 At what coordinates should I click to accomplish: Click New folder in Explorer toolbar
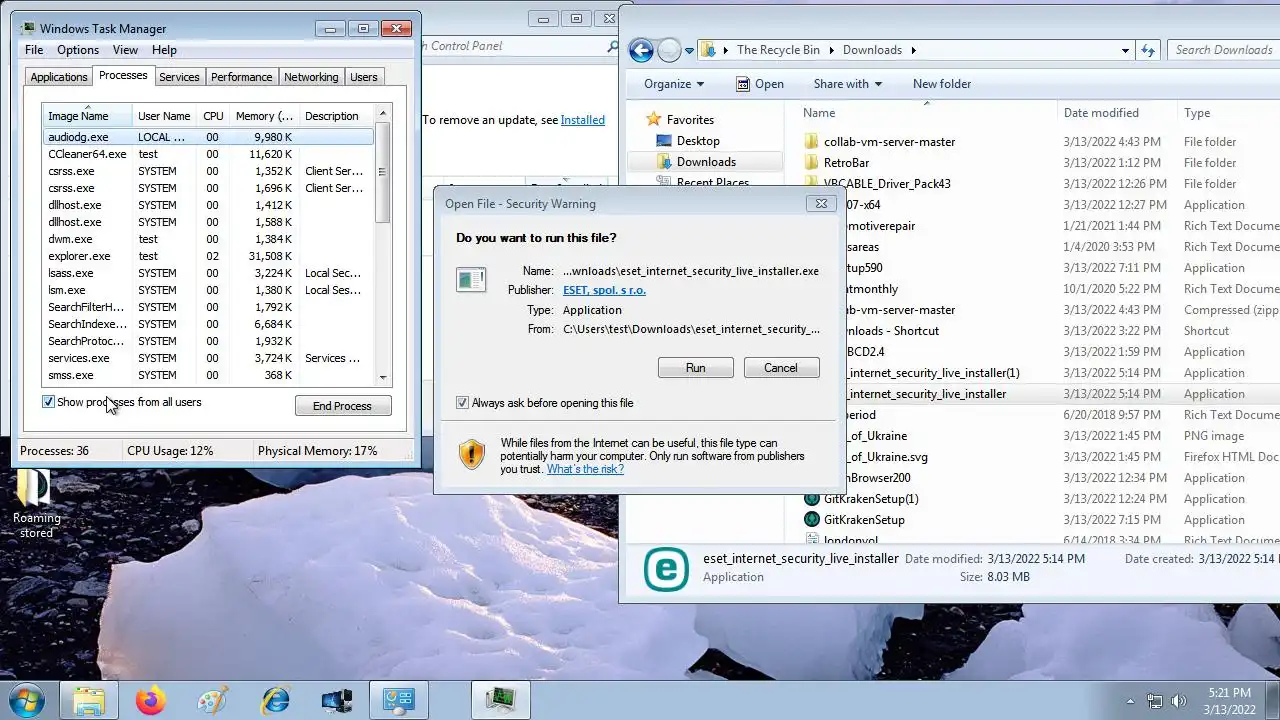pos(942,84)
